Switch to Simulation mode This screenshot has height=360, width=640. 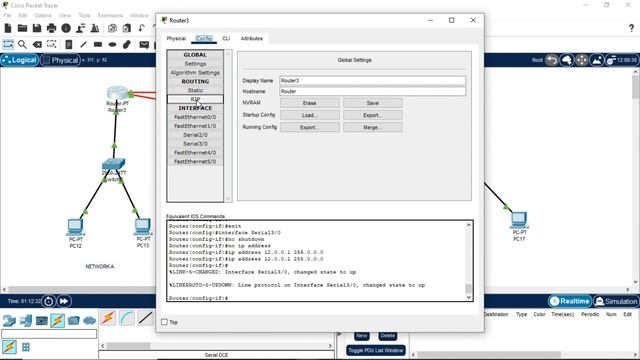tap(616, 301)
